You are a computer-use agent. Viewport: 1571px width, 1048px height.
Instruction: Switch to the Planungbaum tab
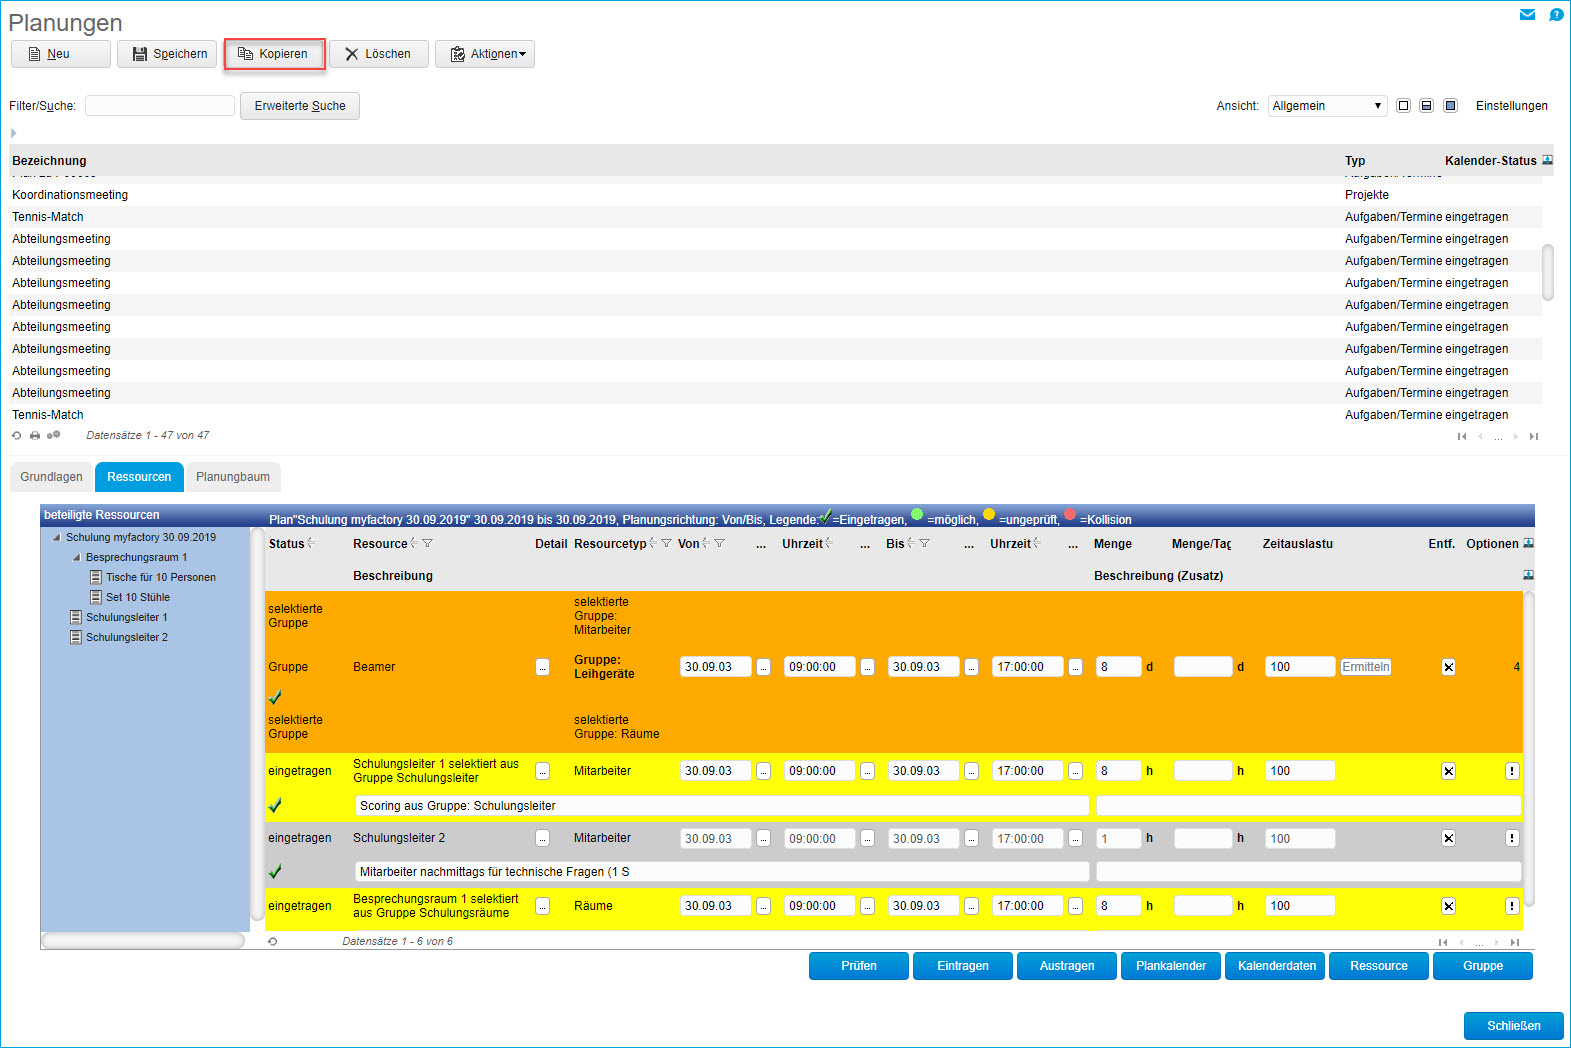pyautogui.click(x=232, y=477)
